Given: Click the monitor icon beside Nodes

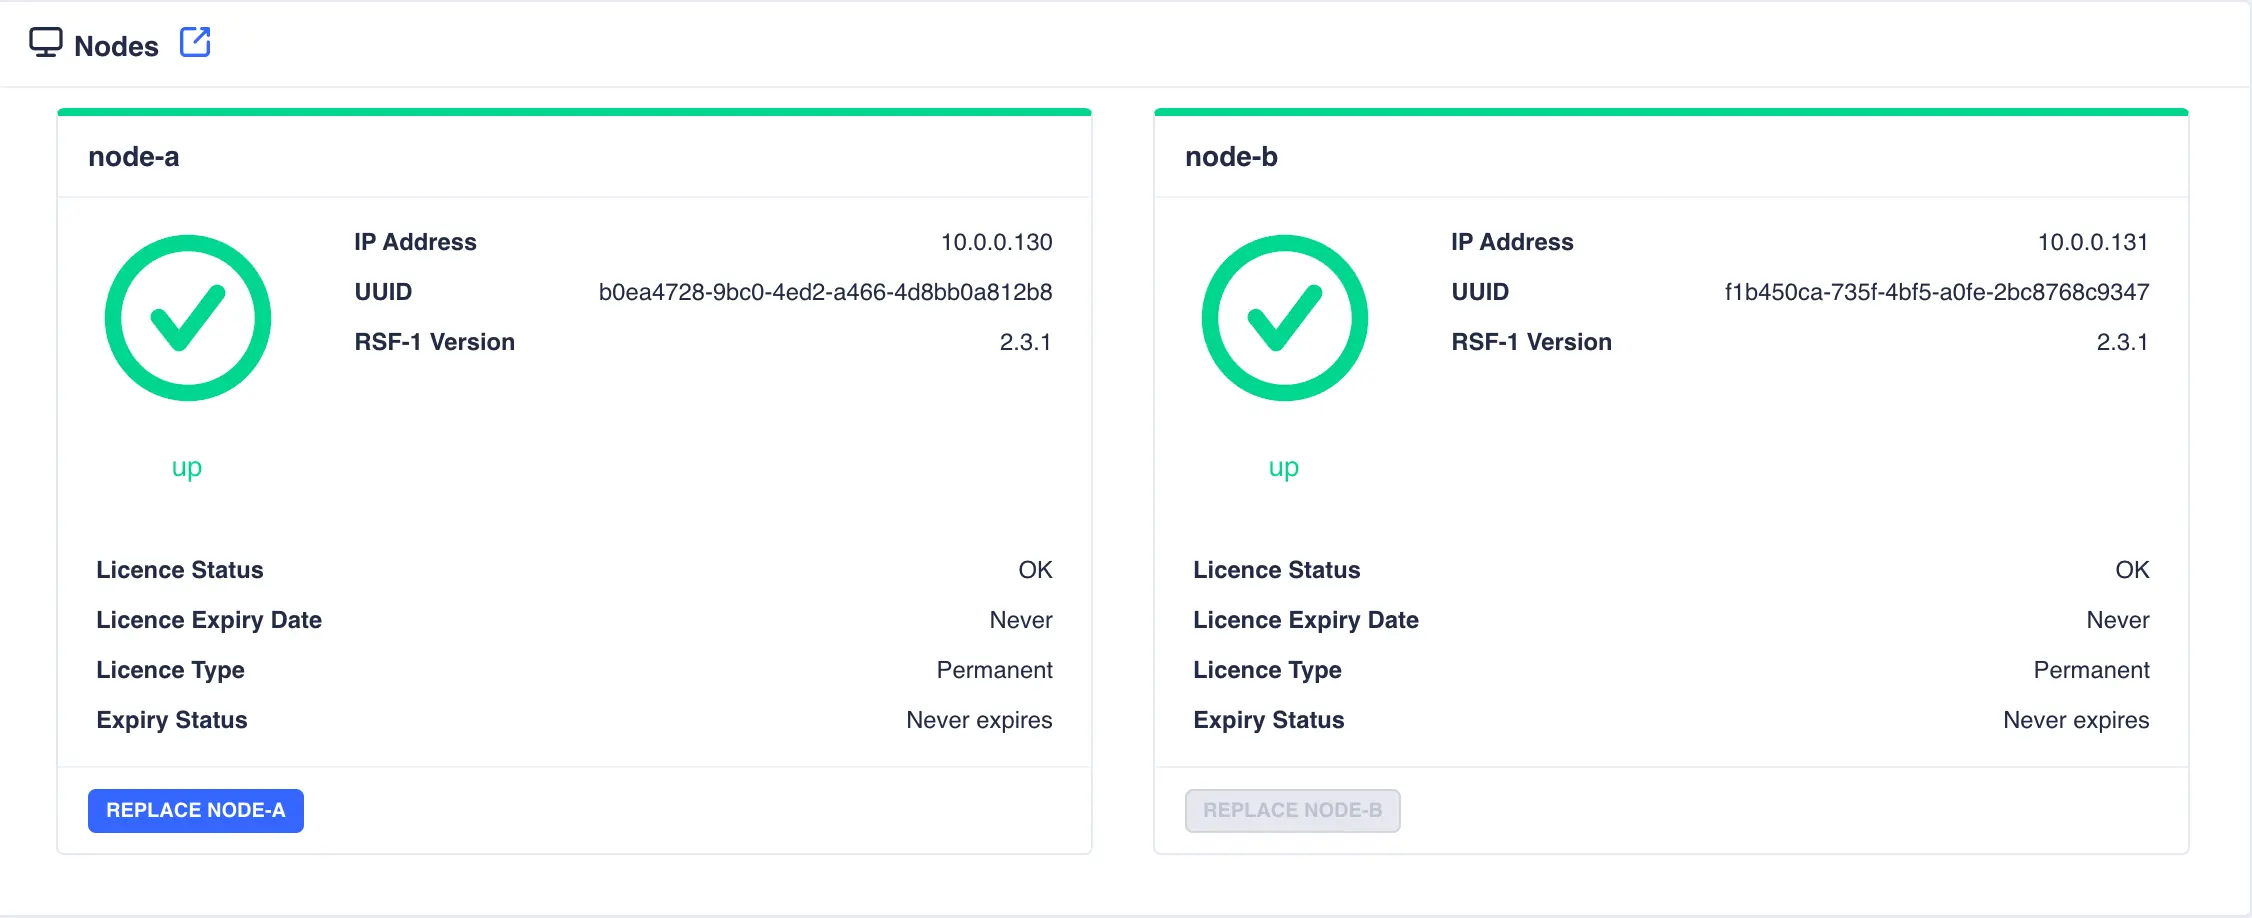Looking at the screenshot, I should [x=46, y=43].
